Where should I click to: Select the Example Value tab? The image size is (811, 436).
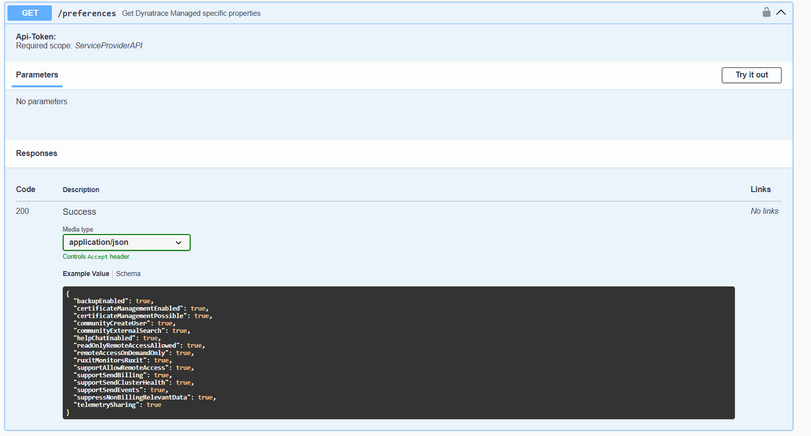(x=86, y=273)
